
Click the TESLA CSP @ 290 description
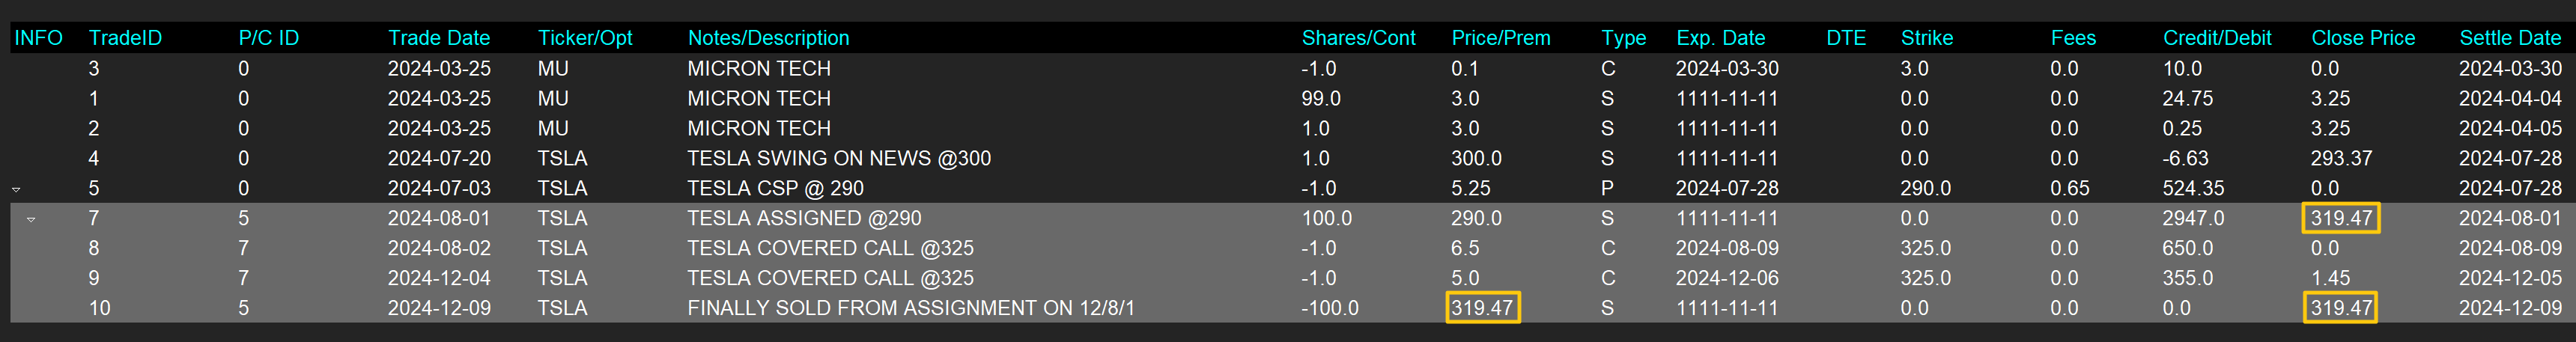pos(775,188)
